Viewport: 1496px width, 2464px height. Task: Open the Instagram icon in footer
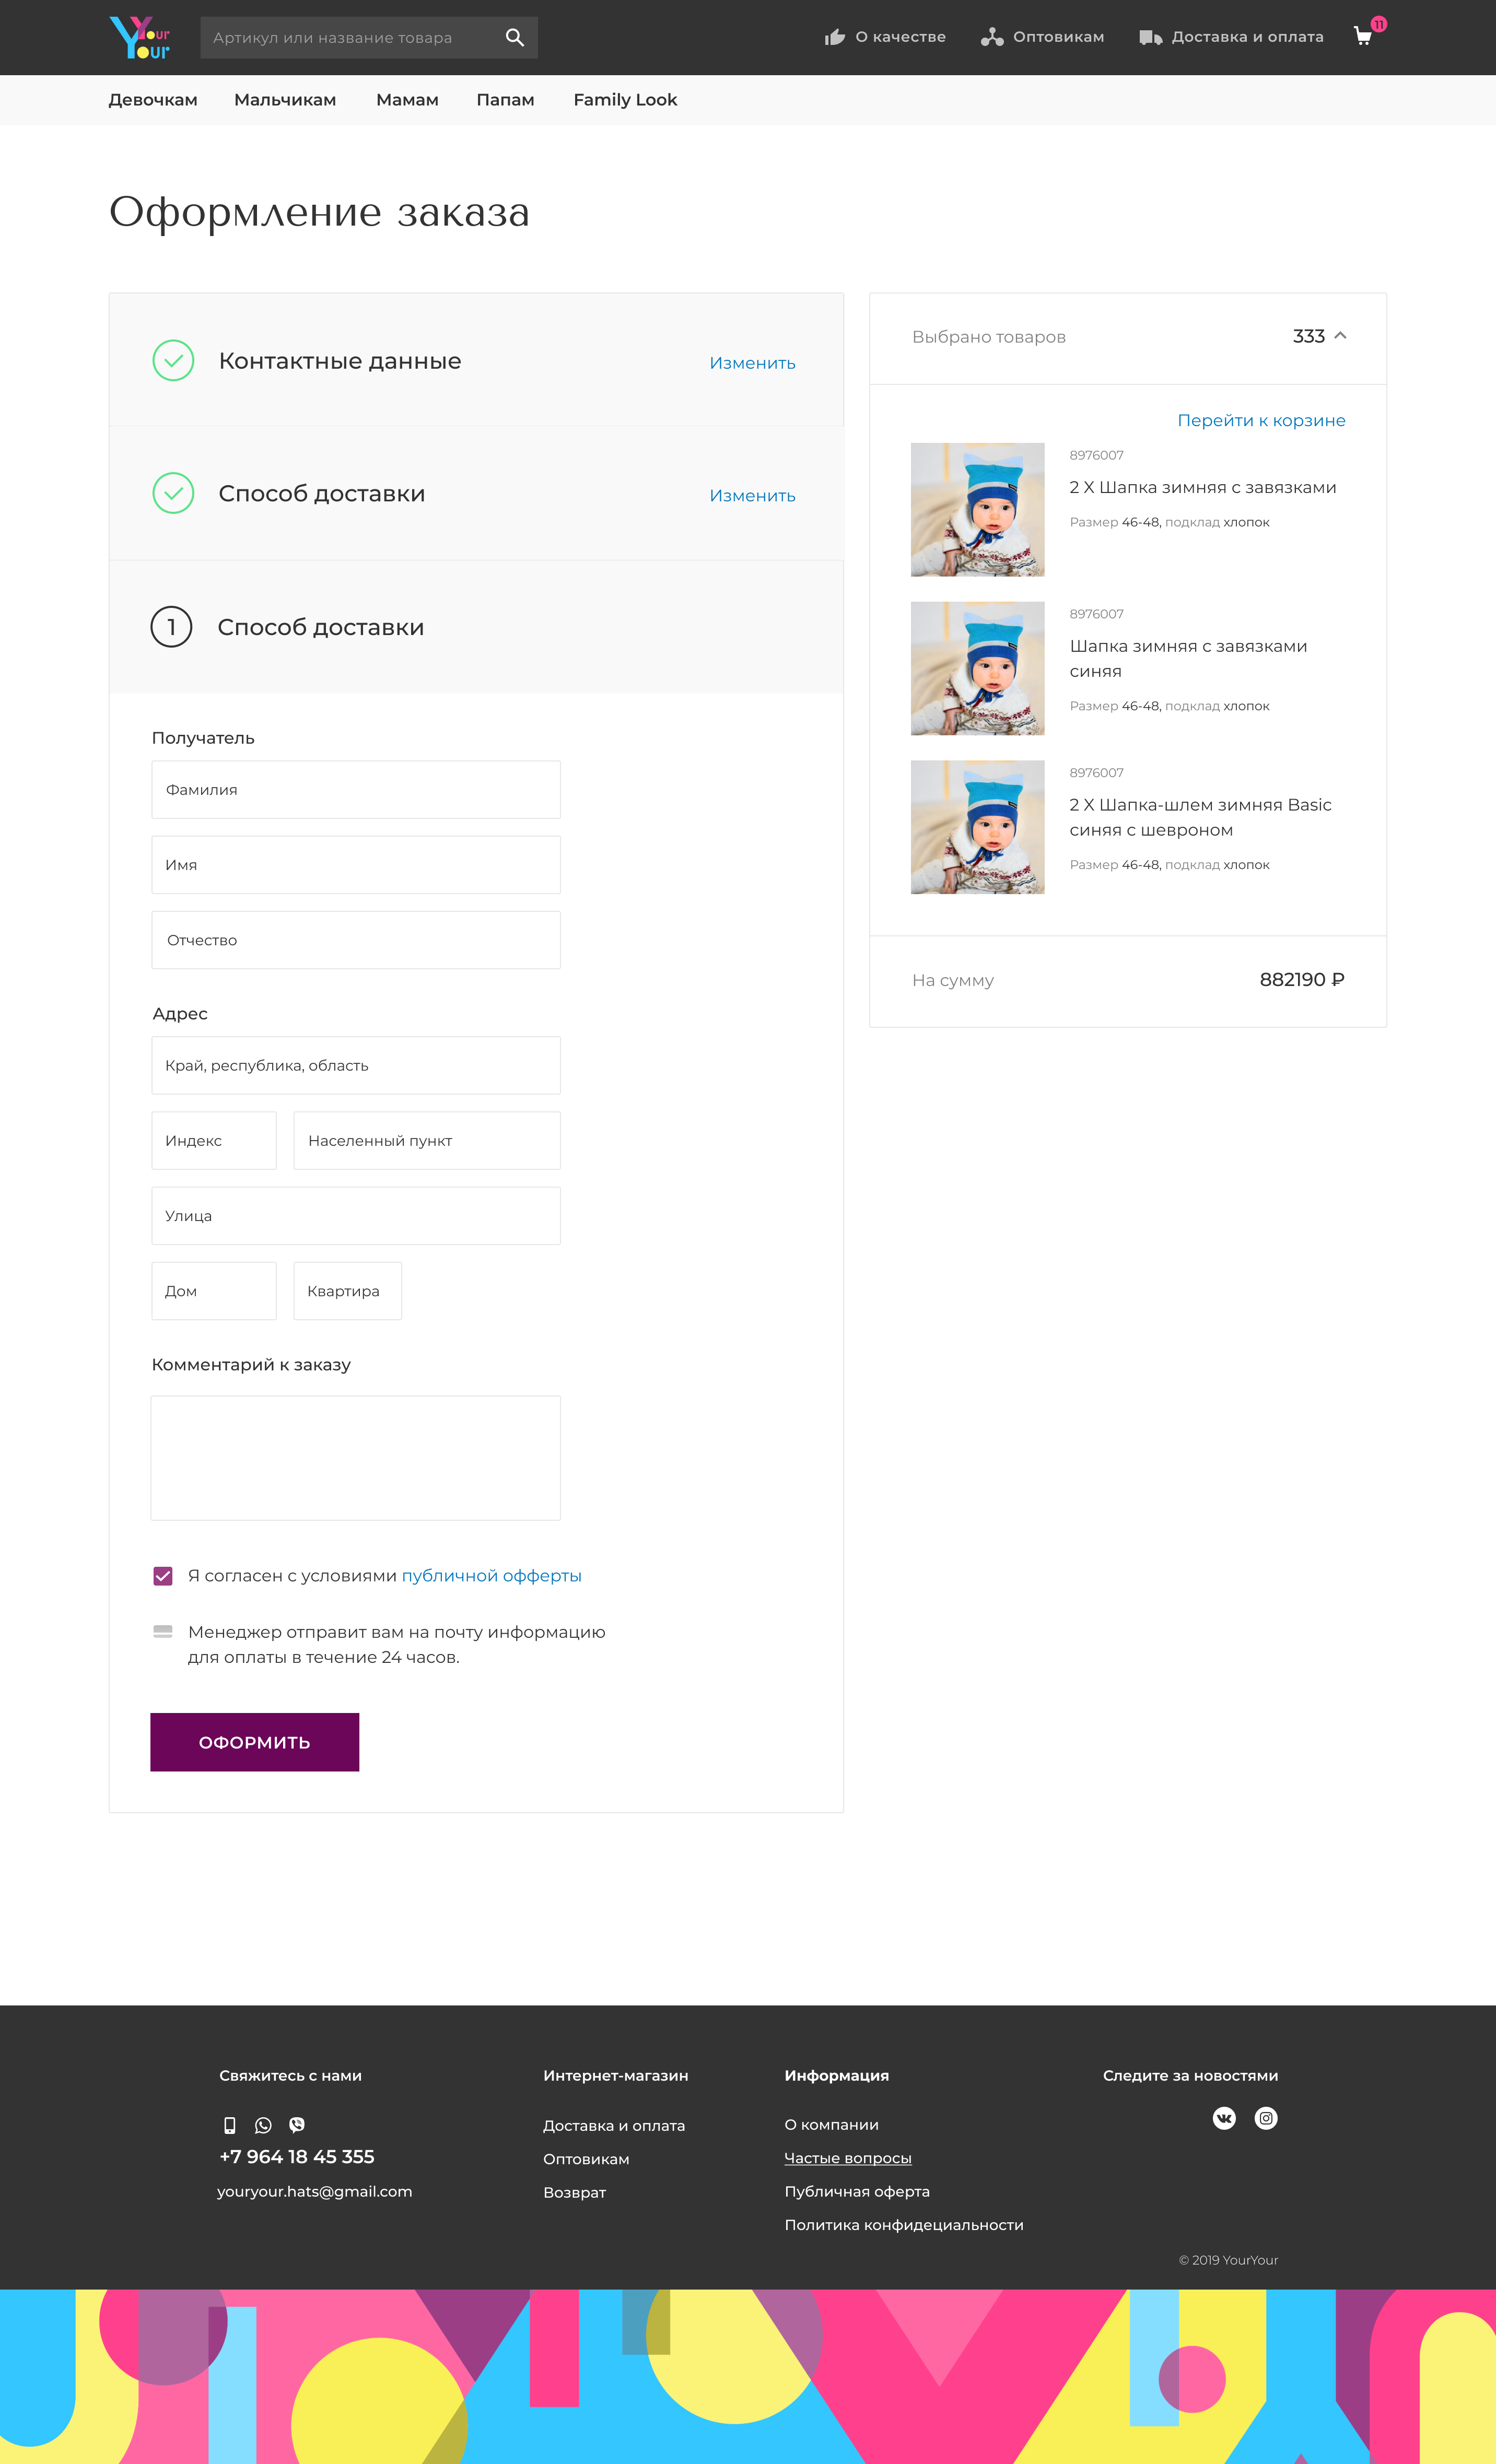click(x=1265, y=2118)
